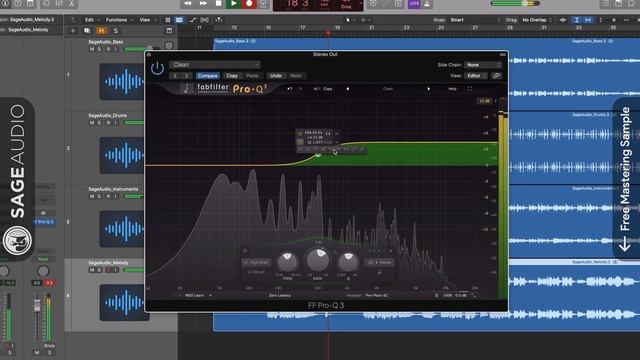Click the band solo headphones icon in popup
Image resolution: width=640 pixels, height=360 pixels.
[x=328, y=133]
